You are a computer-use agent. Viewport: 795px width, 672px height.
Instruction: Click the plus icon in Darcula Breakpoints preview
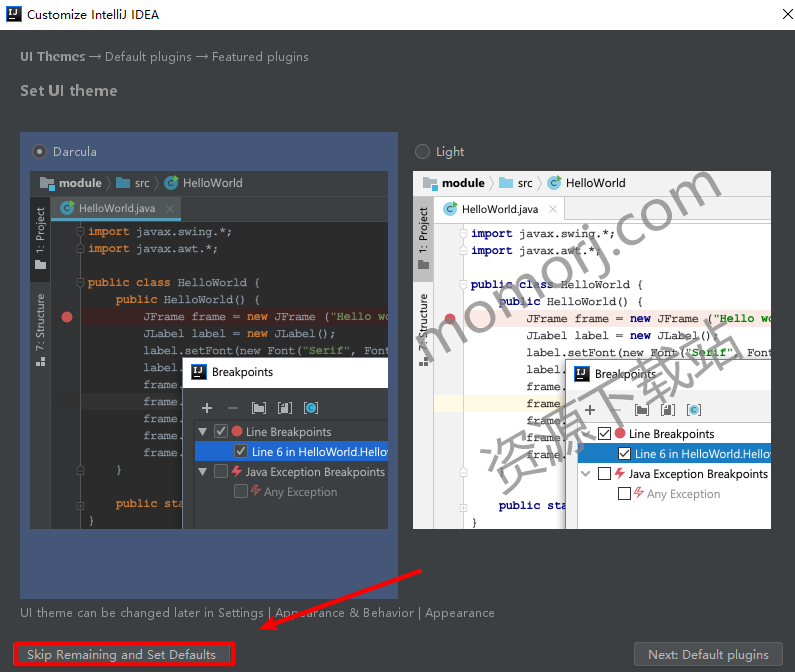click(x=207, y=408)
